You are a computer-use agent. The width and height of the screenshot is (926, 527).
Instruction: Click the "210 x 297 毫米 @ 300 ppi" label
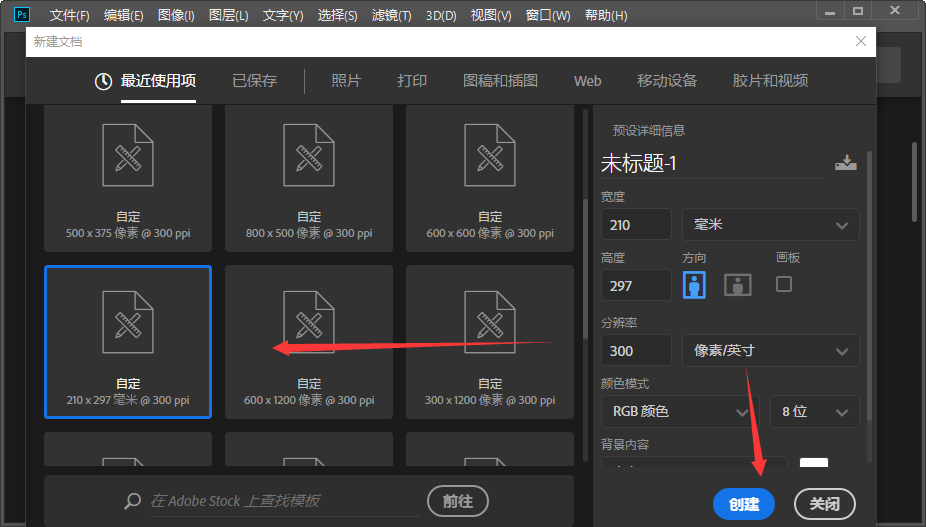128,400
